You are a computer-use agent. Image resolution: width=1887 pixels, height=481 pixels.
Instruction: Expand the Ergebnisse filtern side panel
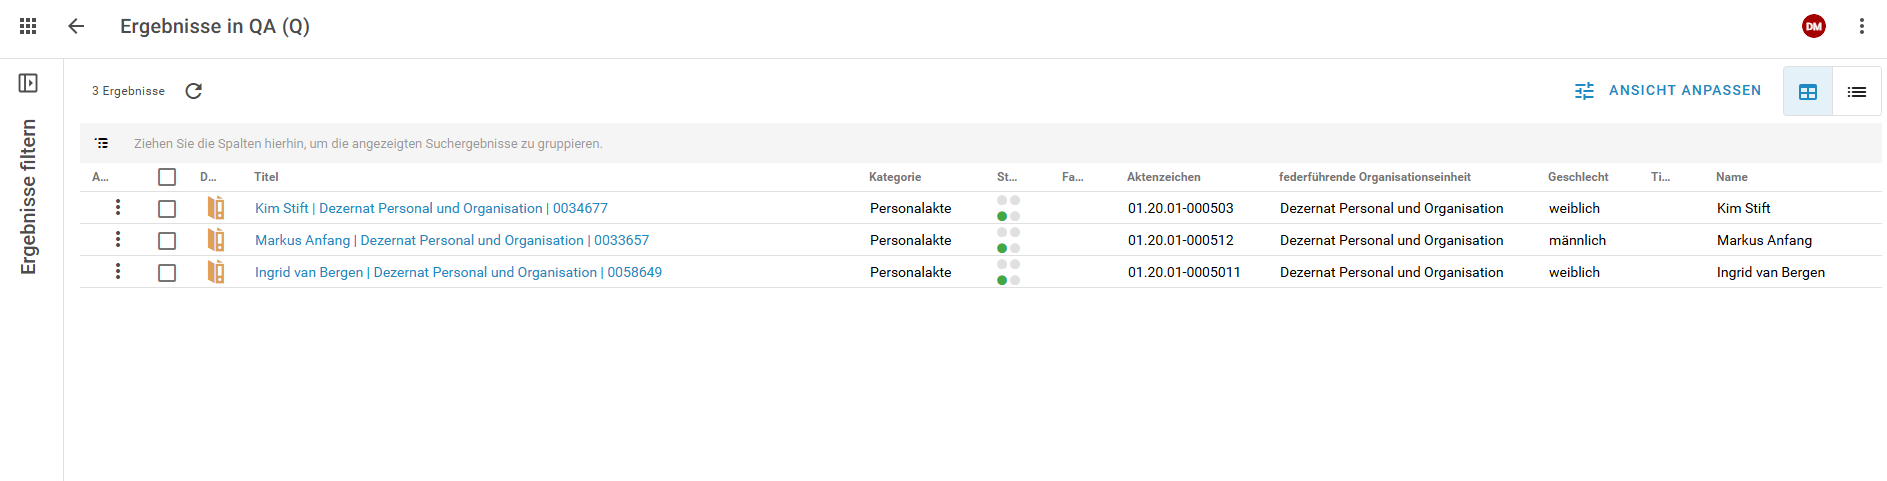point(28,83)
